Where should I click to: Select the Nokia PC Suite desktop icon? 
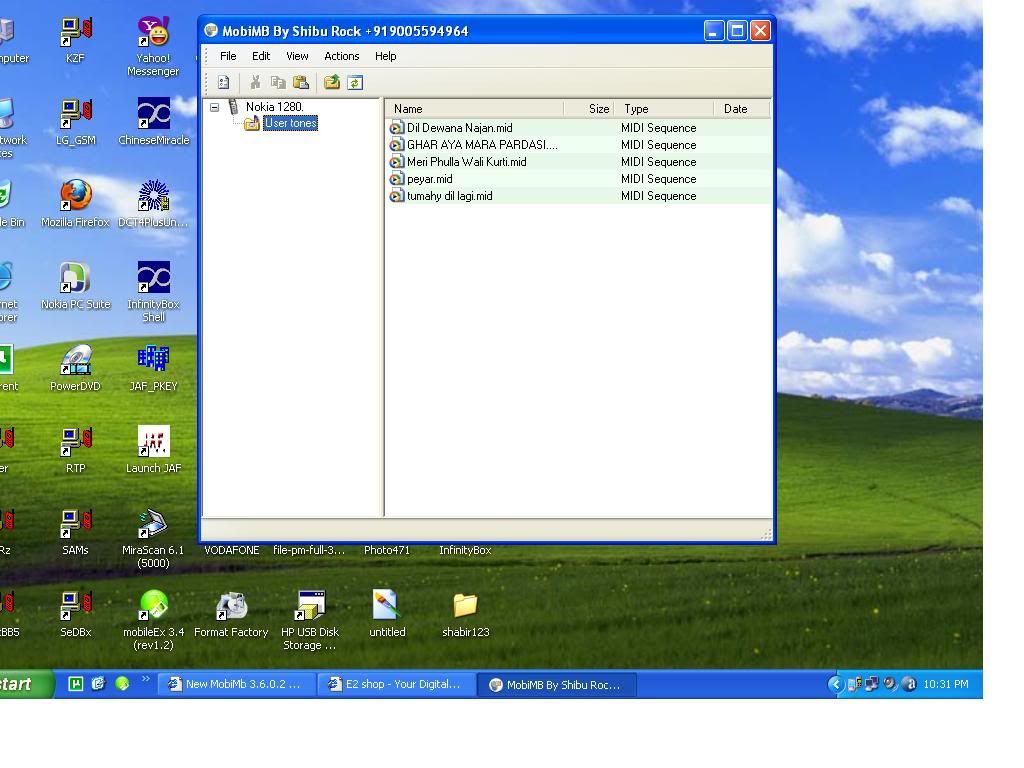point(76,286)
